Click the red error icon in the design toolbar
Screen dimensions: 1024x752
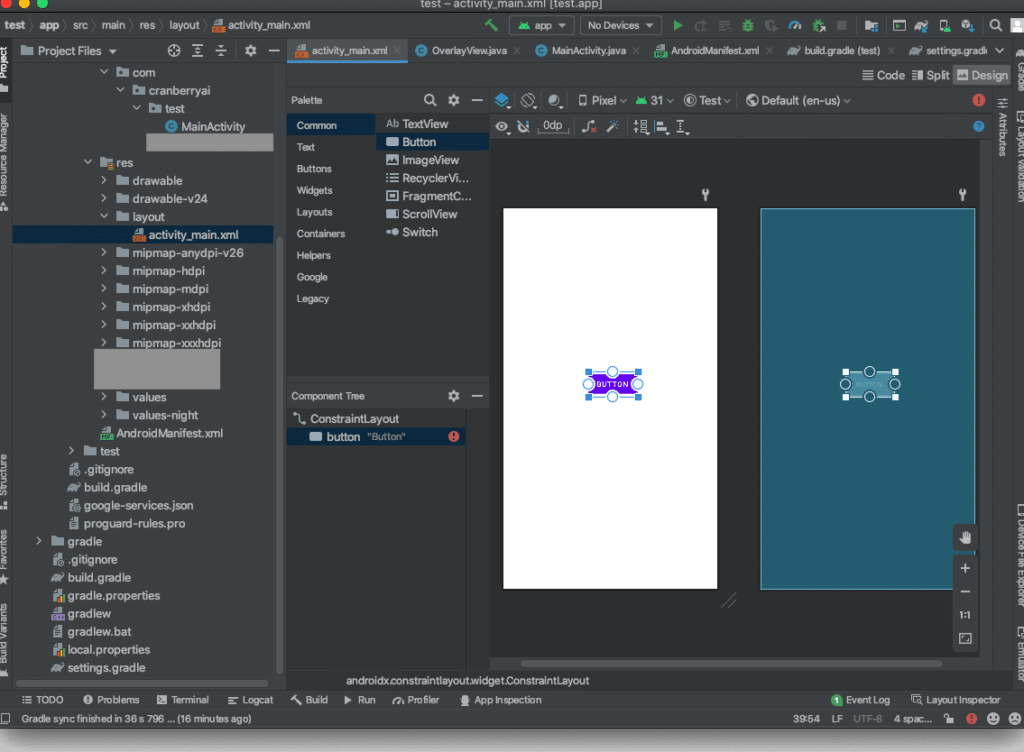(978, 100)
